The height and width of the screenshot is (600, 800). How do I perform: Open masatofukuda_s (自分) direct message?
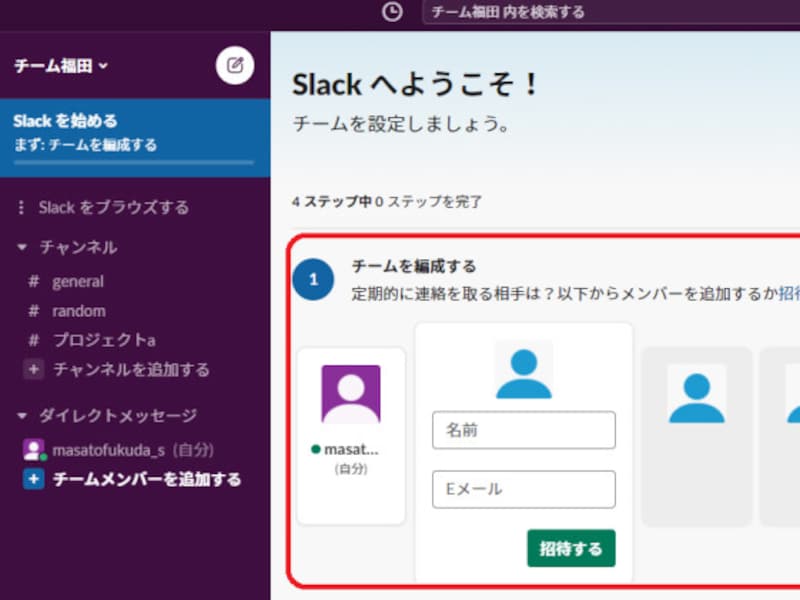pos(133,450)
